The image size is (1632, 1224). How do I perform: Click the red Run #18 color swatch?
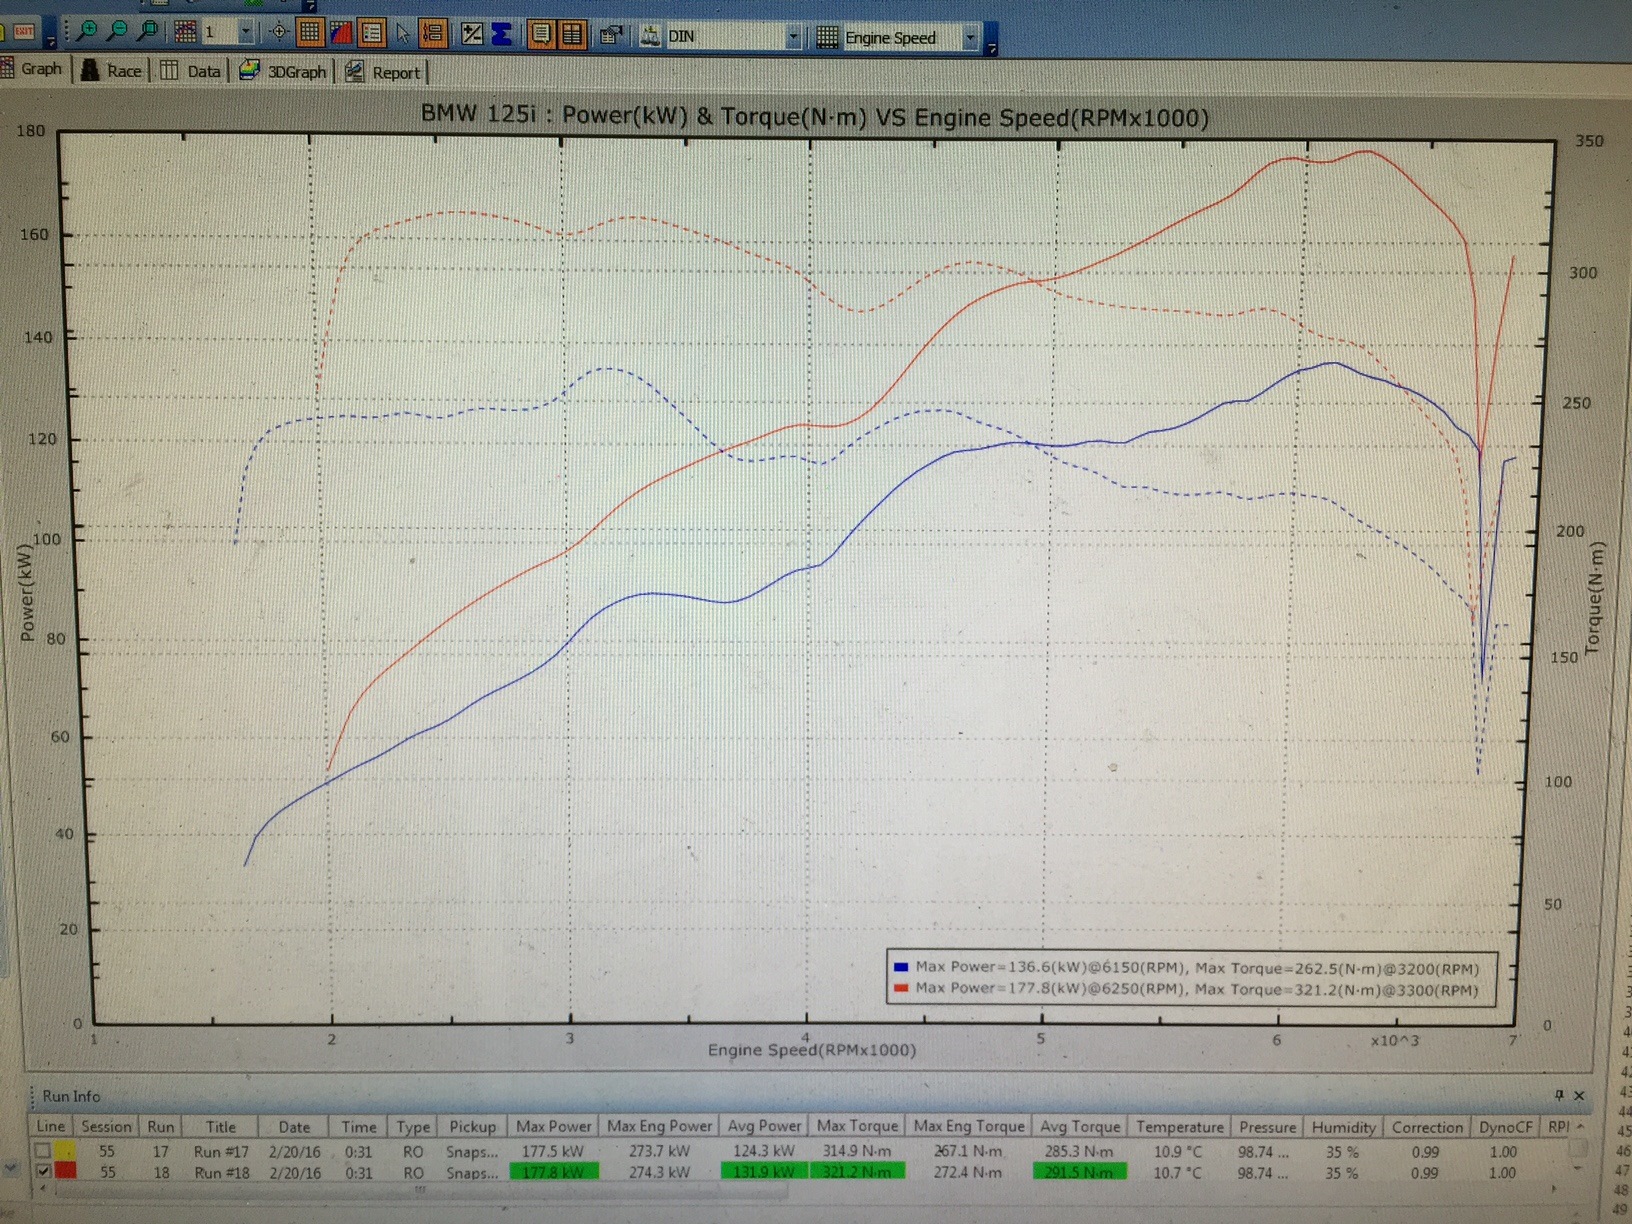66,1171
